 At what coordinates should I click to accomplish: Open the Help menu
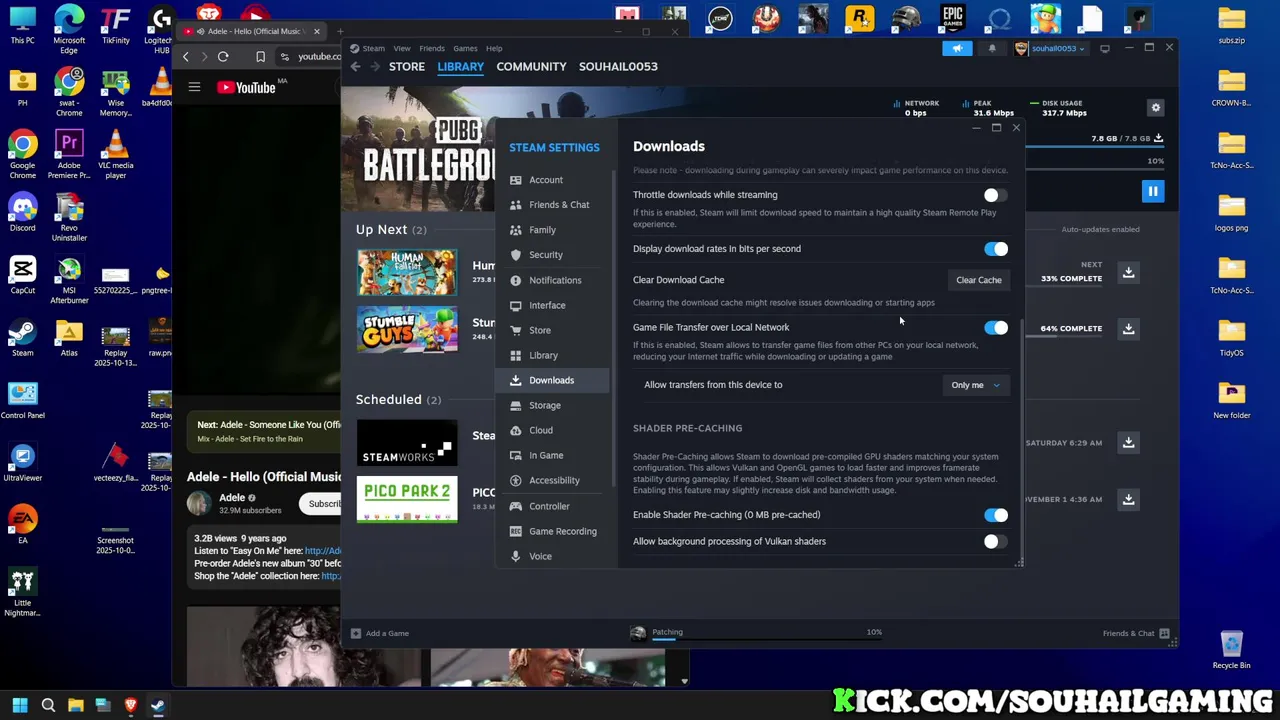click(x=494, y=48)
